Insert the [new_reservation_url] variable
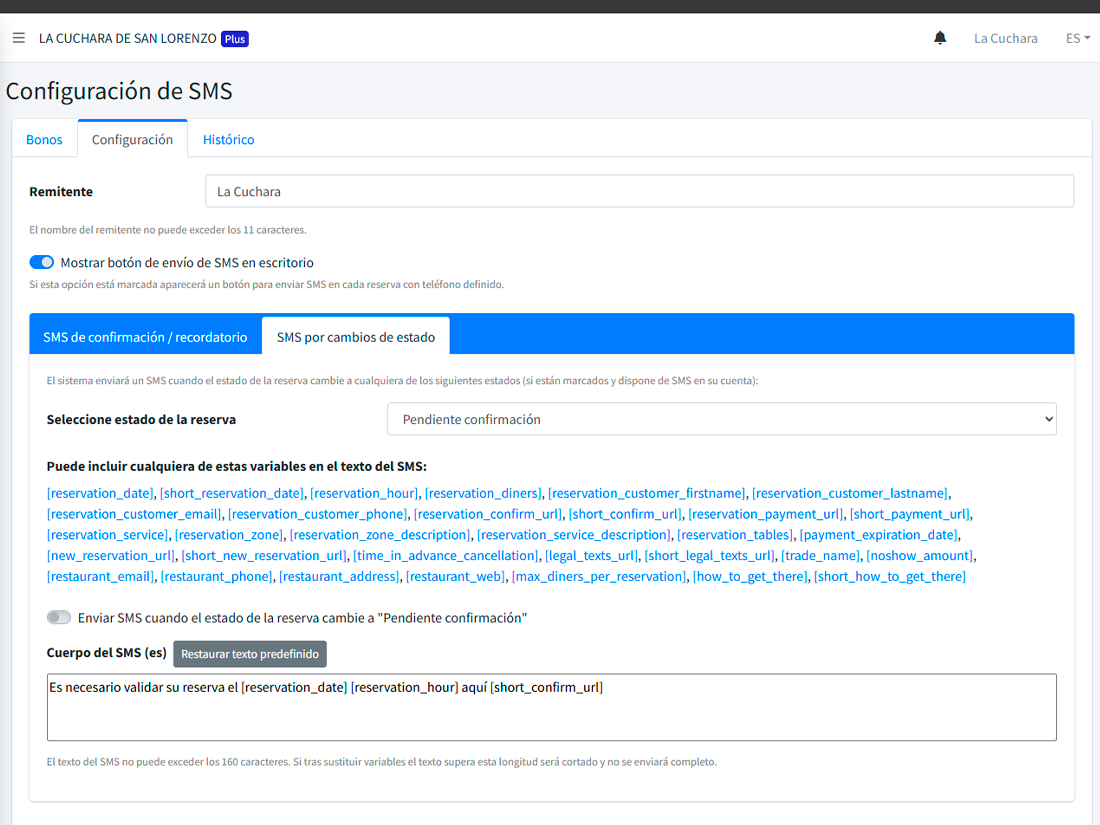 point(111,556)
